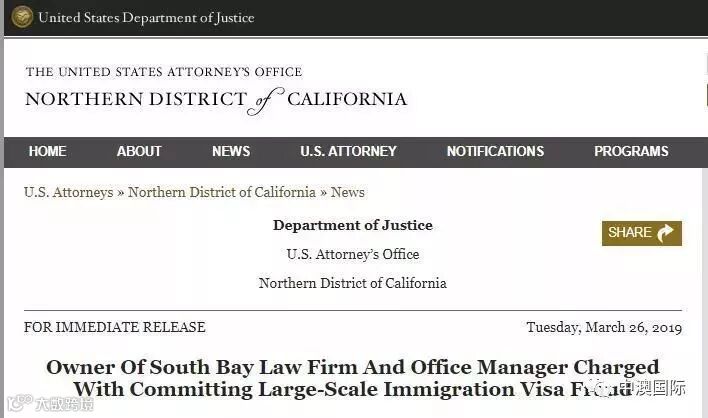Open Northern District of California breadcrumb
Viewport: 708px width, 418px height.
(x=221, y=192)
